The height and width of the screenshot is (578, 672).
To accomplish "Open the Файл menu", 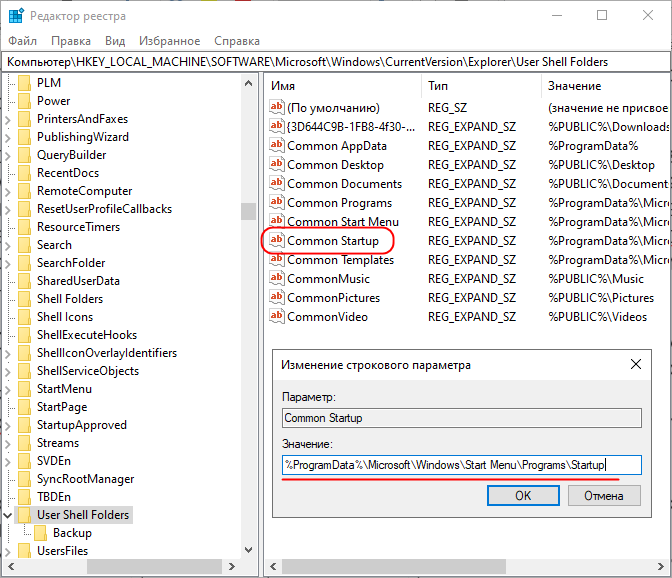I will coord(23,41).
